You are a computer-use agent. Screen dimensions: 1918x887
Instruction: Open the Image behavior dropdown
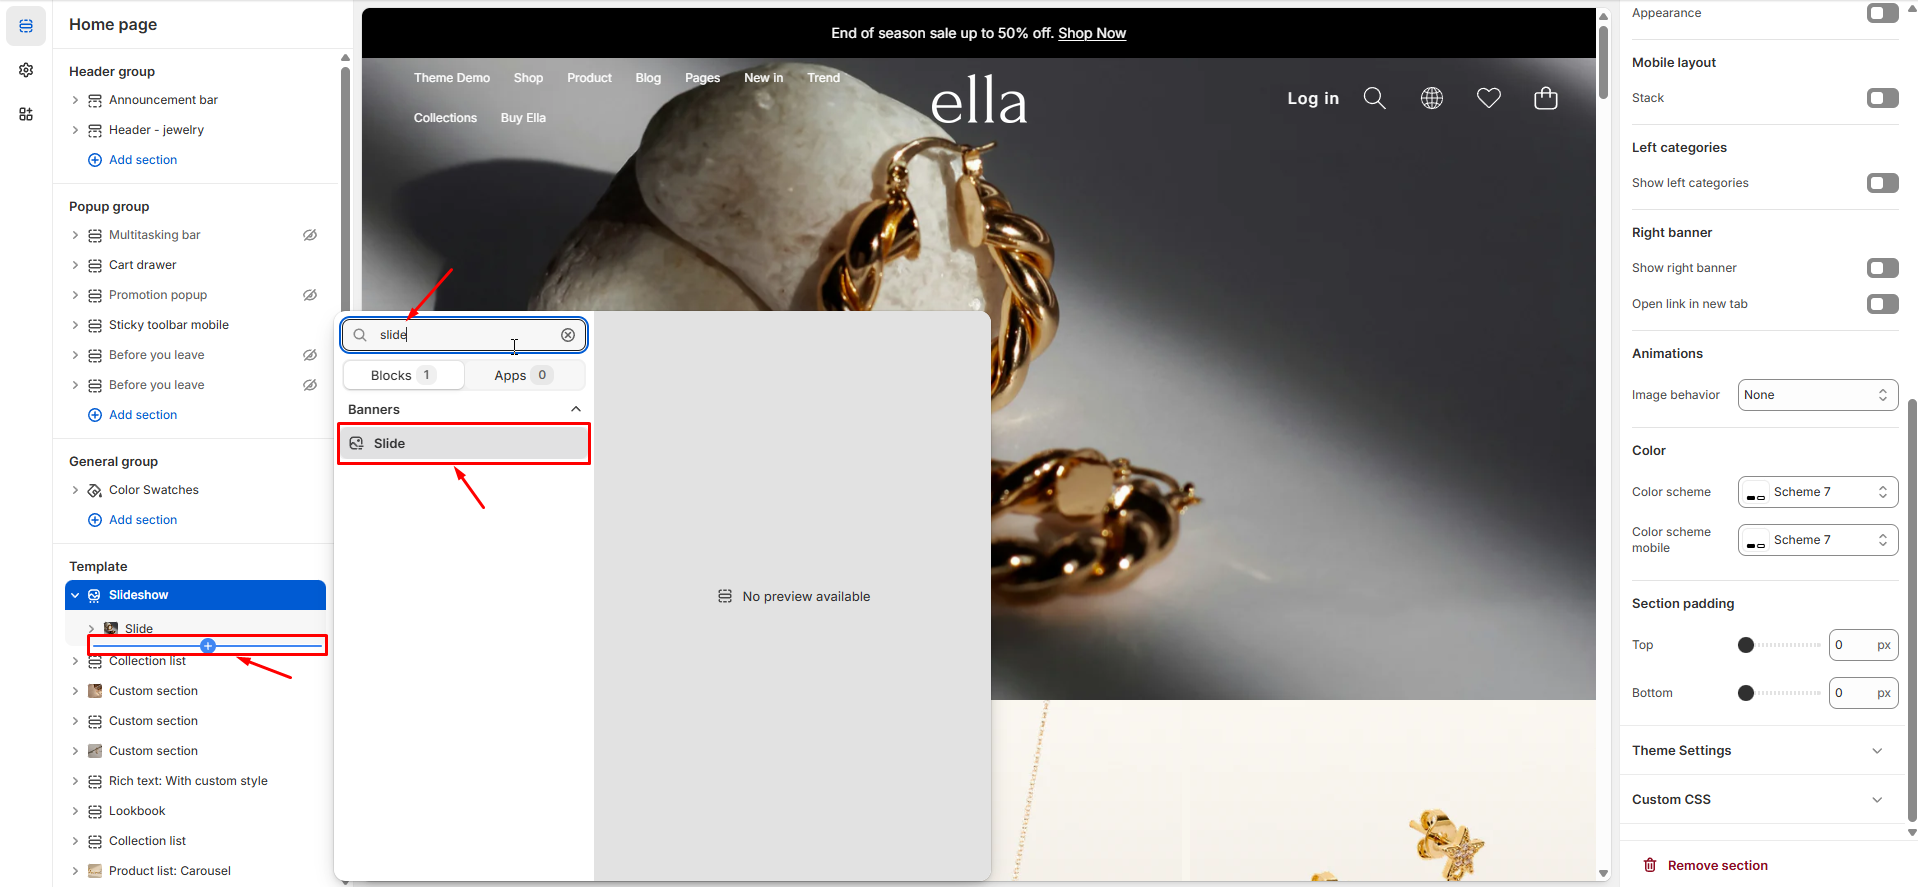[x=1817, y=395]
